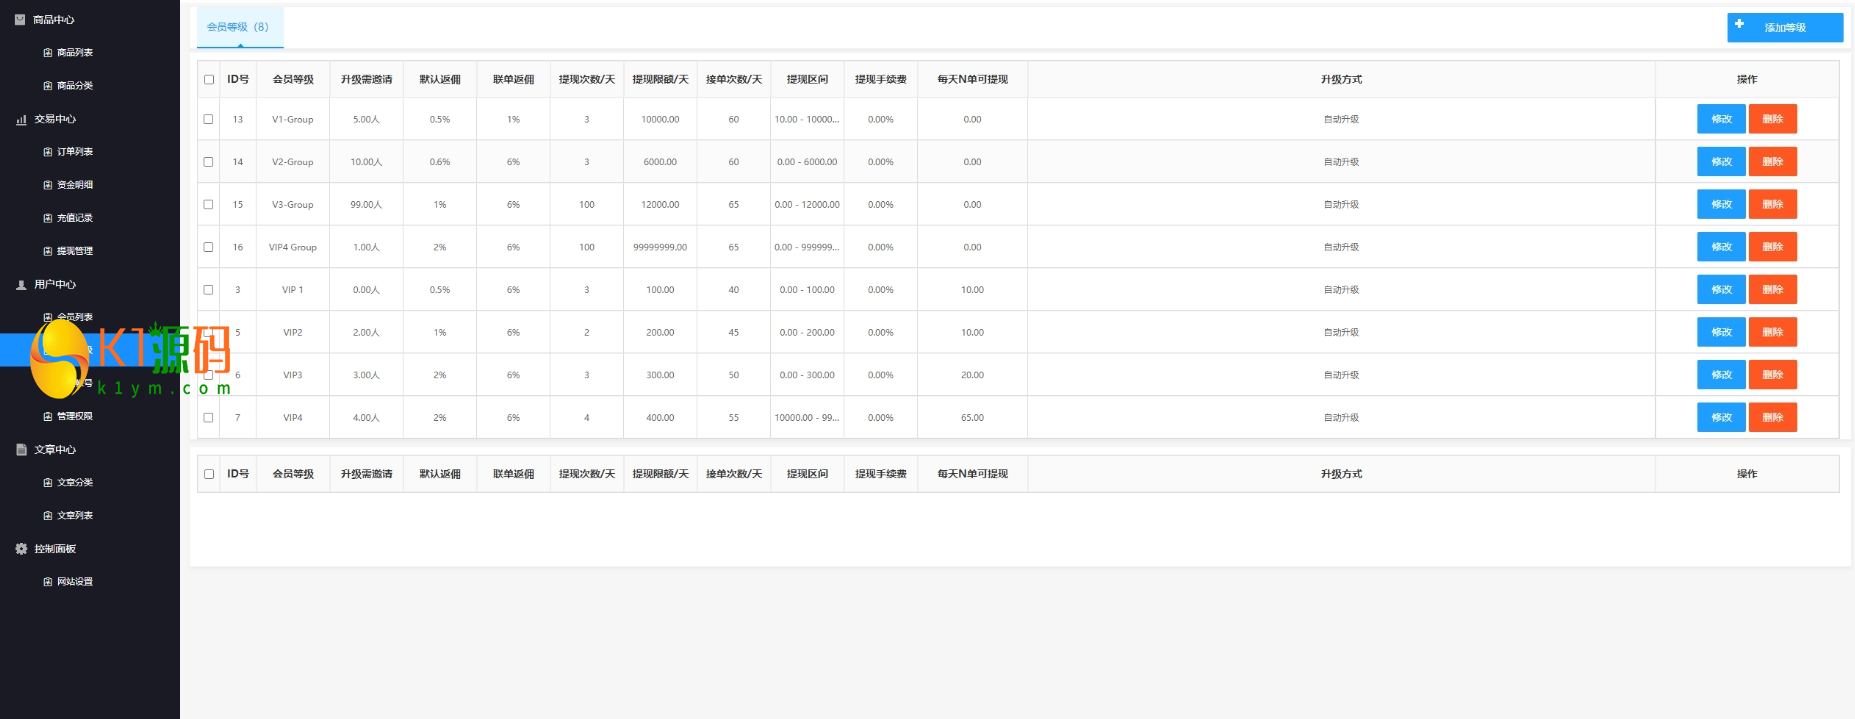This screenshot has height=719, width=1855.
Task: Click the 添加等级 button
Action: [x=1785, y=27]
